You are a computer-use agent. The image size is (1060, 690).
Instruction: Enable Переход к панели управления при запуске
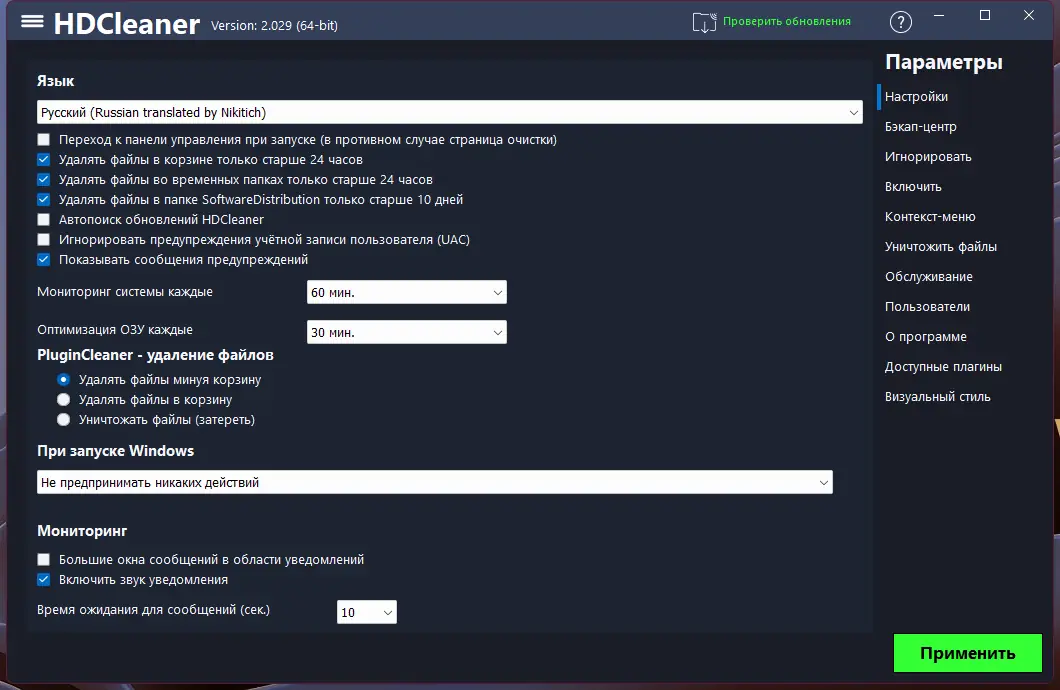[x=44, y=140]
